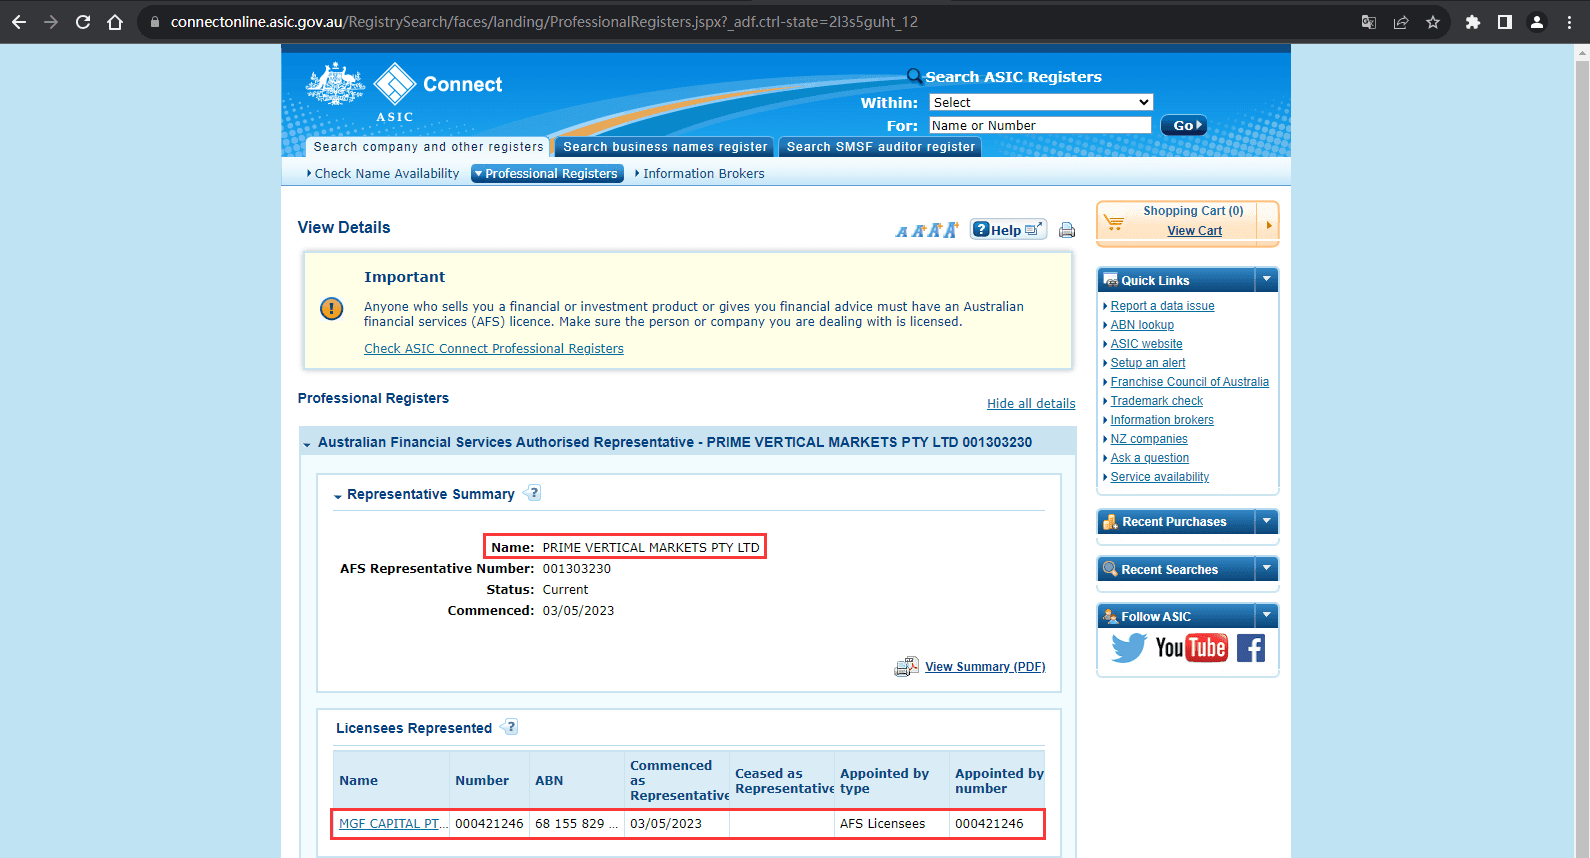This screenshot has width=1590, height=858.
Task: Reload the browser page
Action: click(x=83, y=22)
